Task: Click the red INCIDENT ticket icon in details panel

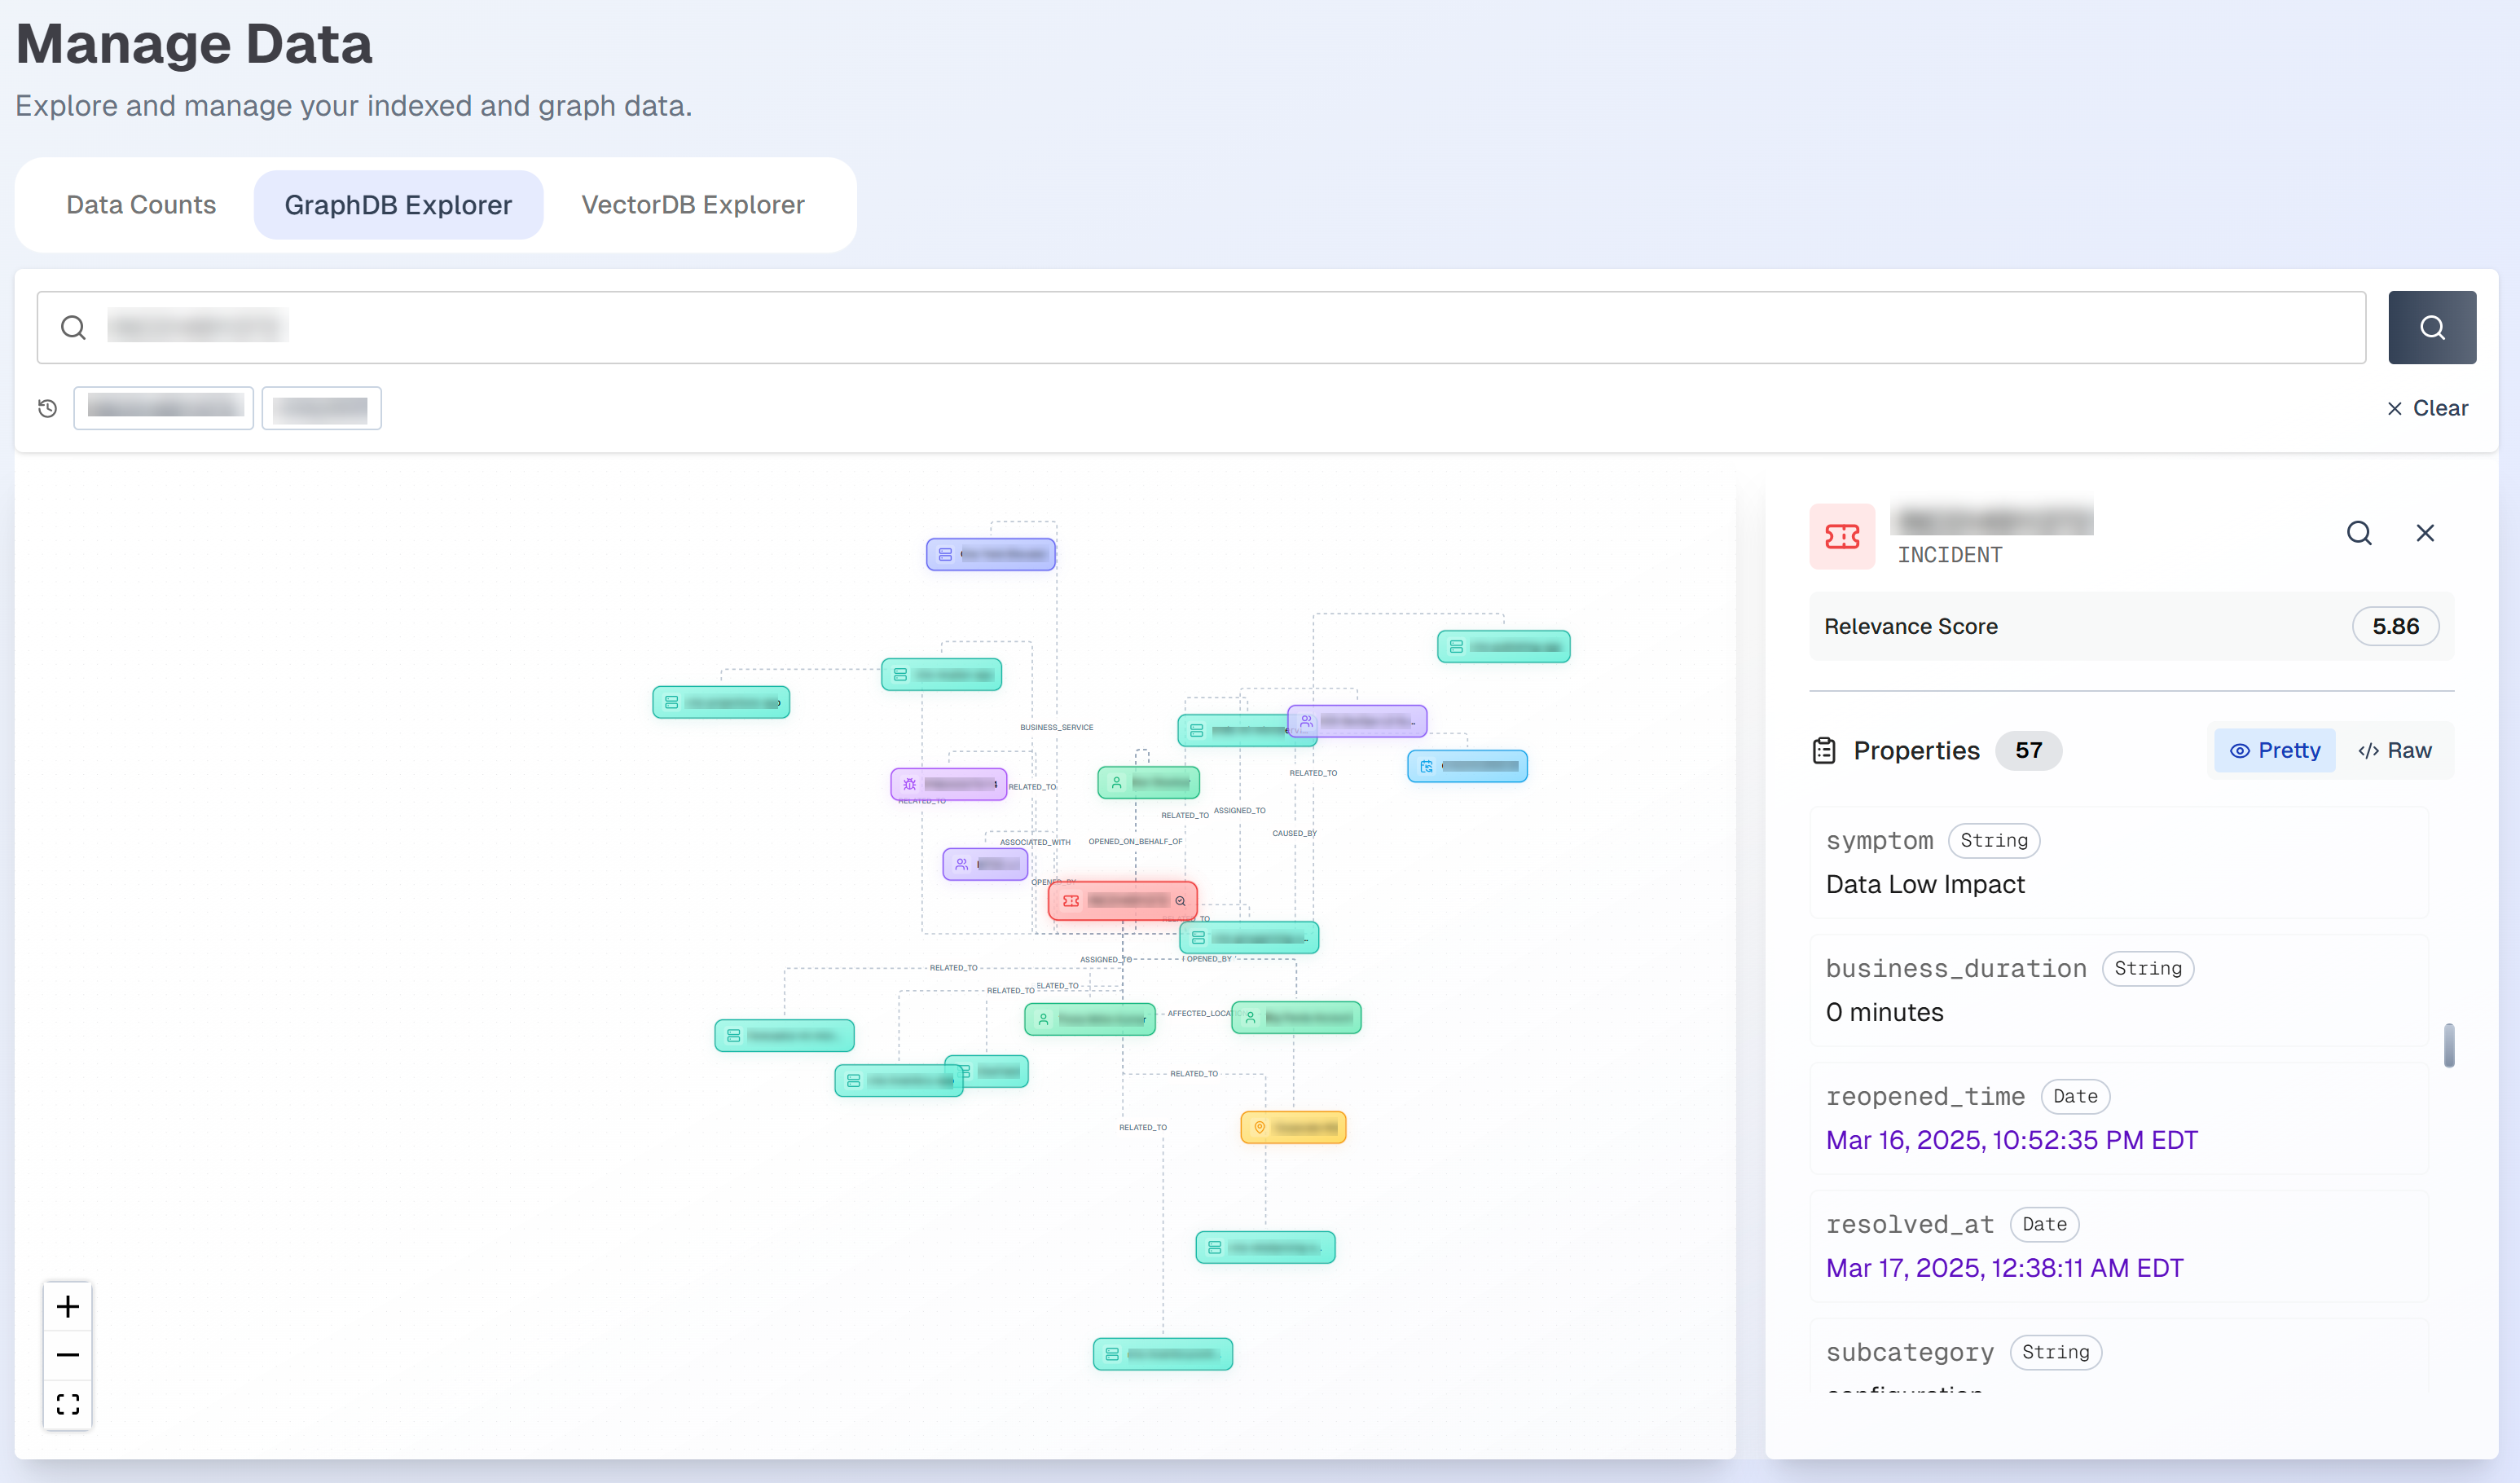Action: point(1842,537)
